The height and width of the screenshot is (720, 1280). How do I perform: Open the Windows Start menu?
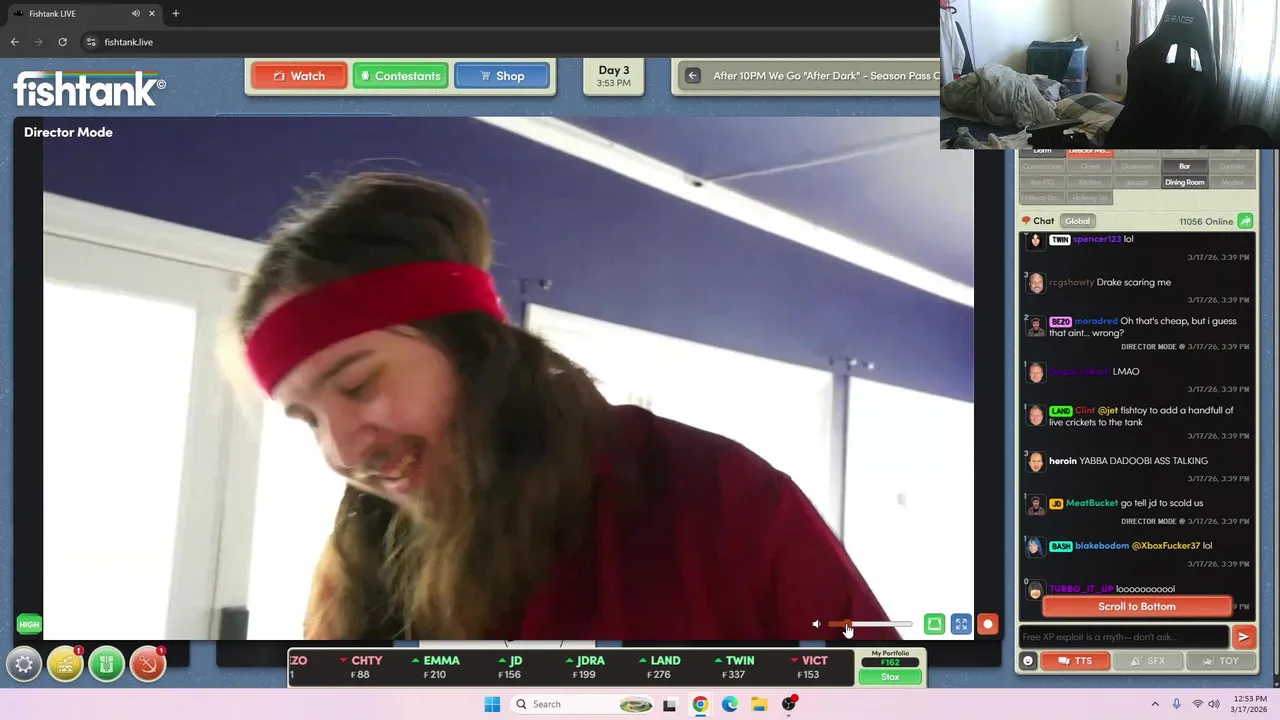tap(492, 704)
